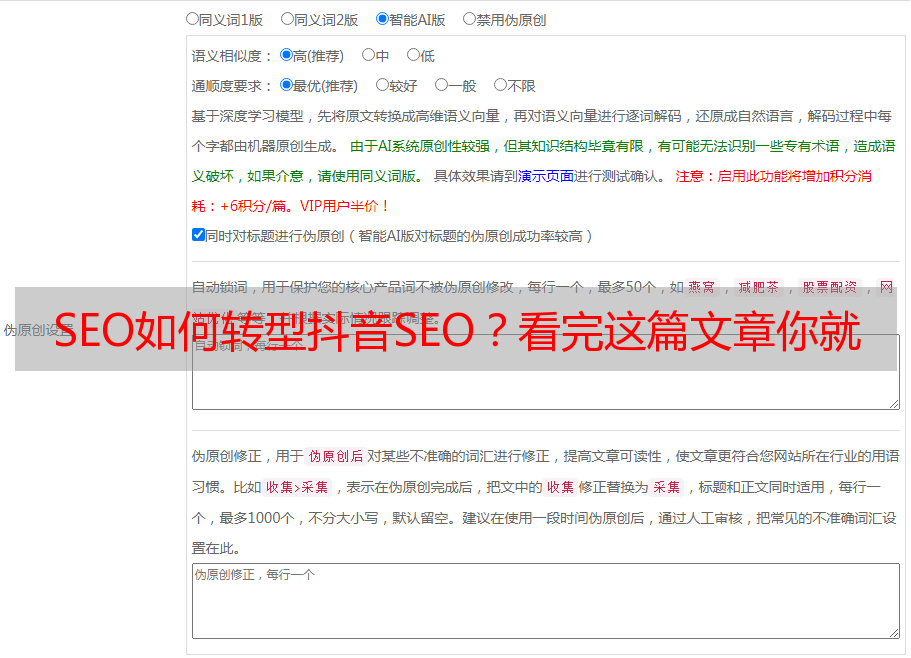Click the 通顺度要求 label
The width and height of the screenshot is (911, 658).
232,86
